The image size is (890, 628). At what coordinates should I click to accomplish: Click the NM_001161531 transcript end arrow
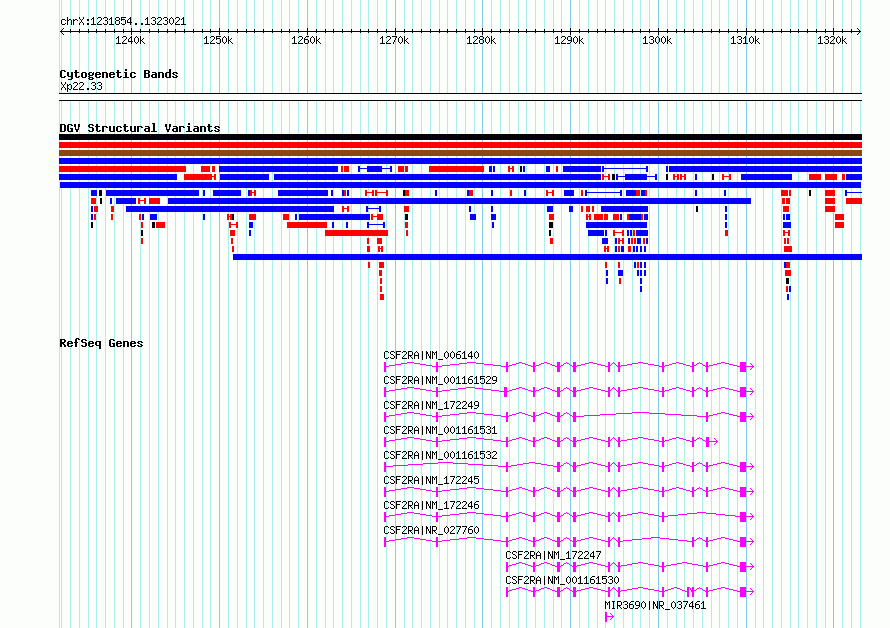[713, 441]
